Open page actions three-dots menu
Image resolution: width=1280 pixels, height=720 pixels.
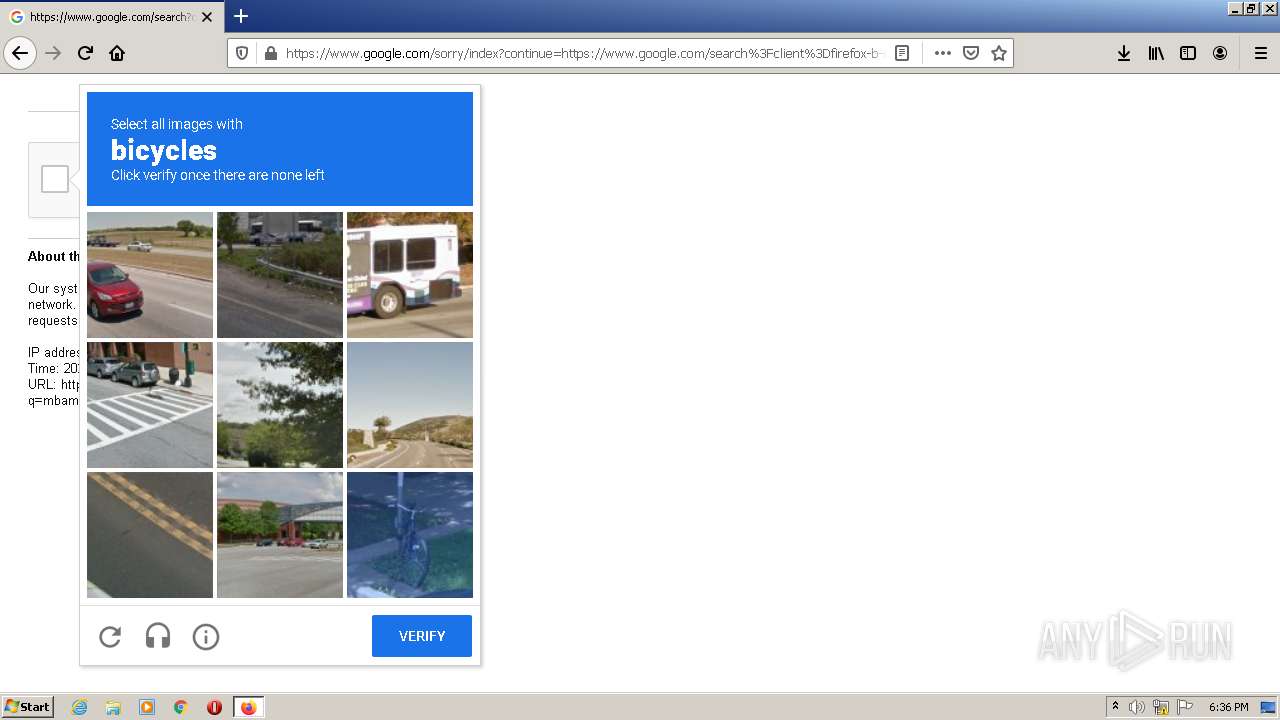[x=942, y=53]
